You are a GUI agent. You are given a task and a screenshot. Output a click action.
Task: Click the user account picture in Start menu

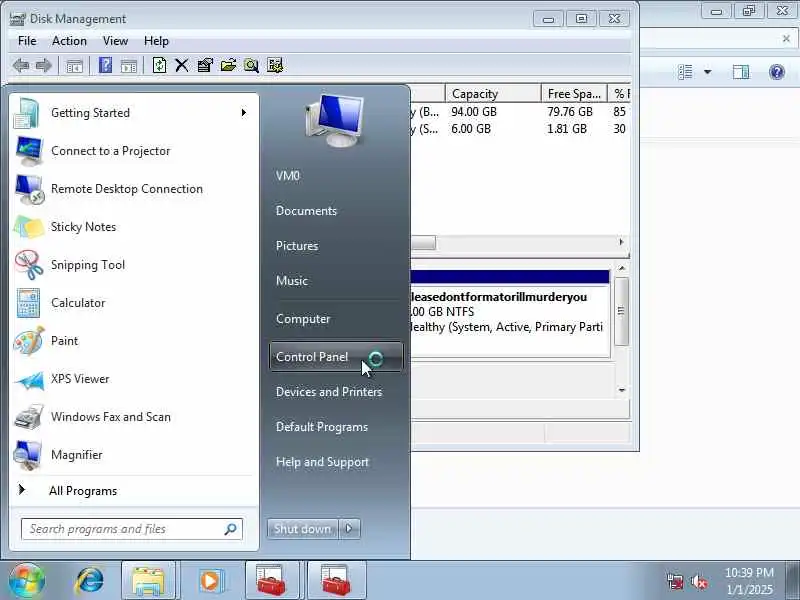point(335,121)
